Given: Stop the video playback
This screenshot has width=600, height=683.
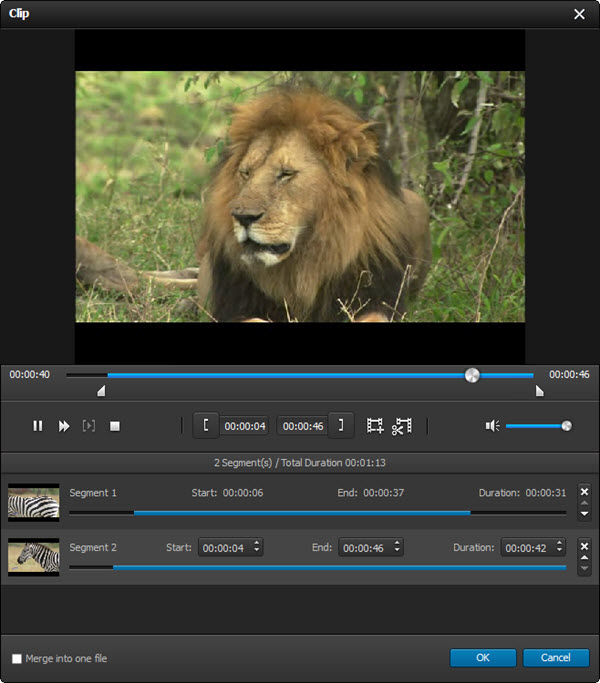Looking at the screenshot, I should 115,426.
